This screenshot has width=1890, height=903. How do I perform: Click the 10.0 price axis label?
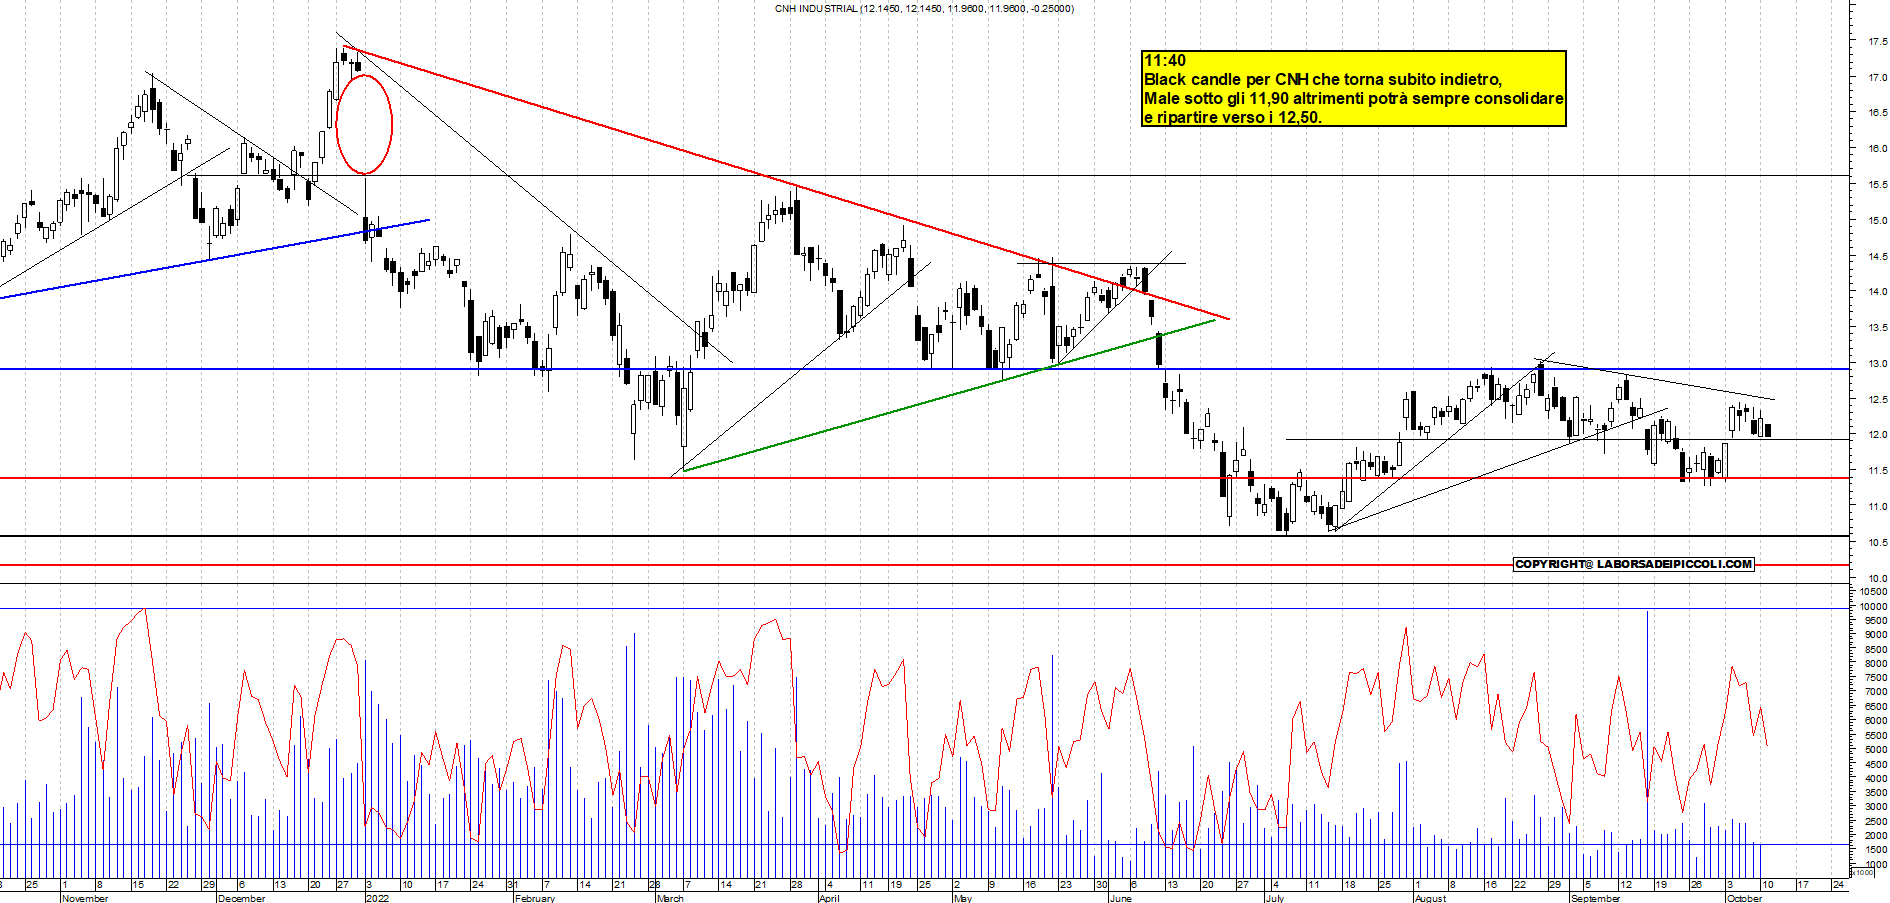tap(1877, 579)
